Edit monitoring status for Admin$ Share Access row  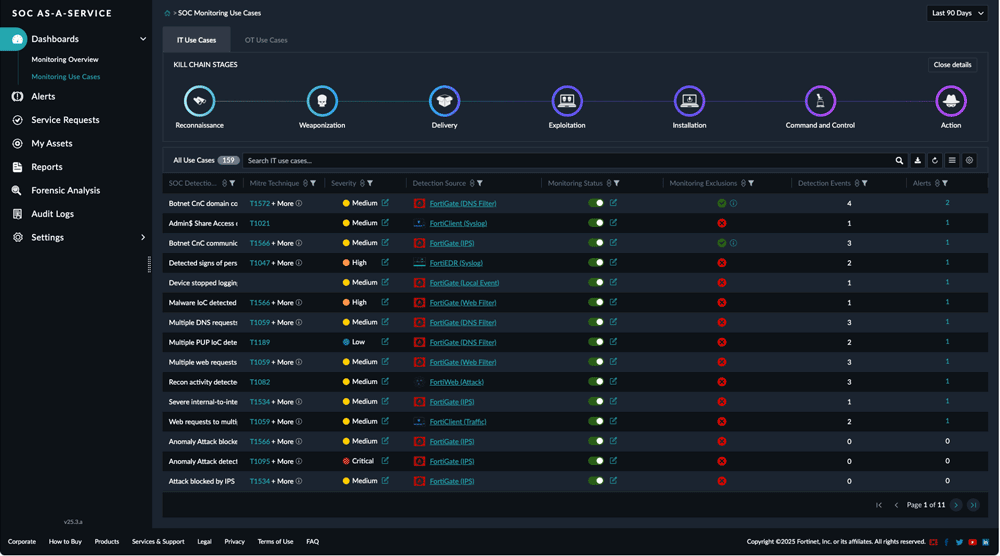(613, 223)
